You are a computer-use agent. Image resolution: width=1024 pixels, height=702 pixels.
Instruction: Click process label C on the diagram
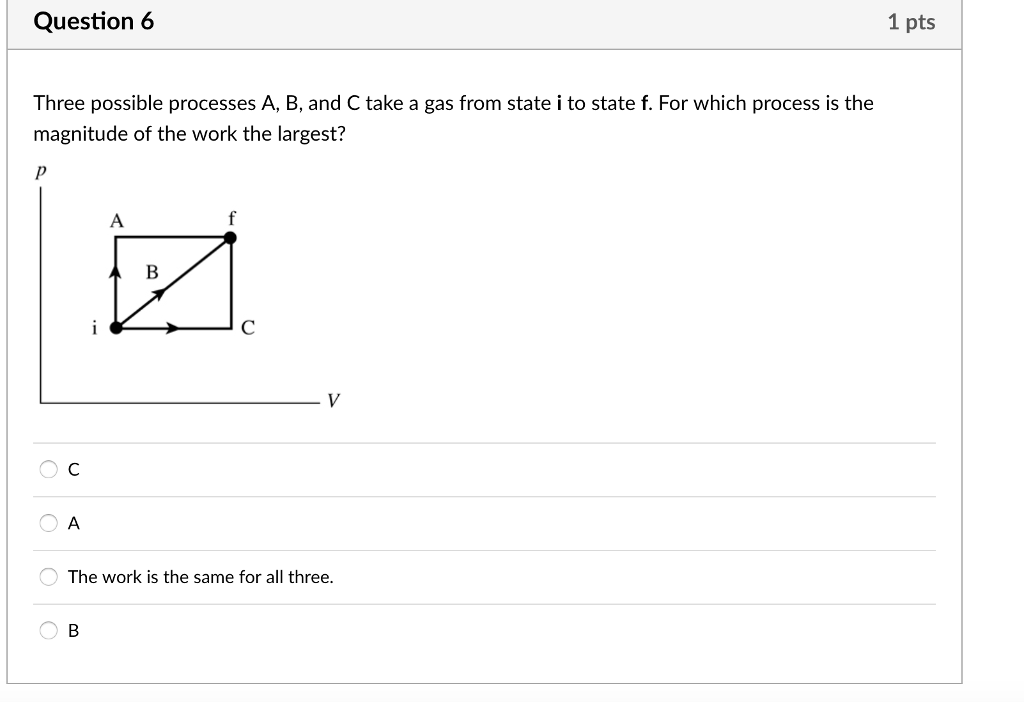247,325
